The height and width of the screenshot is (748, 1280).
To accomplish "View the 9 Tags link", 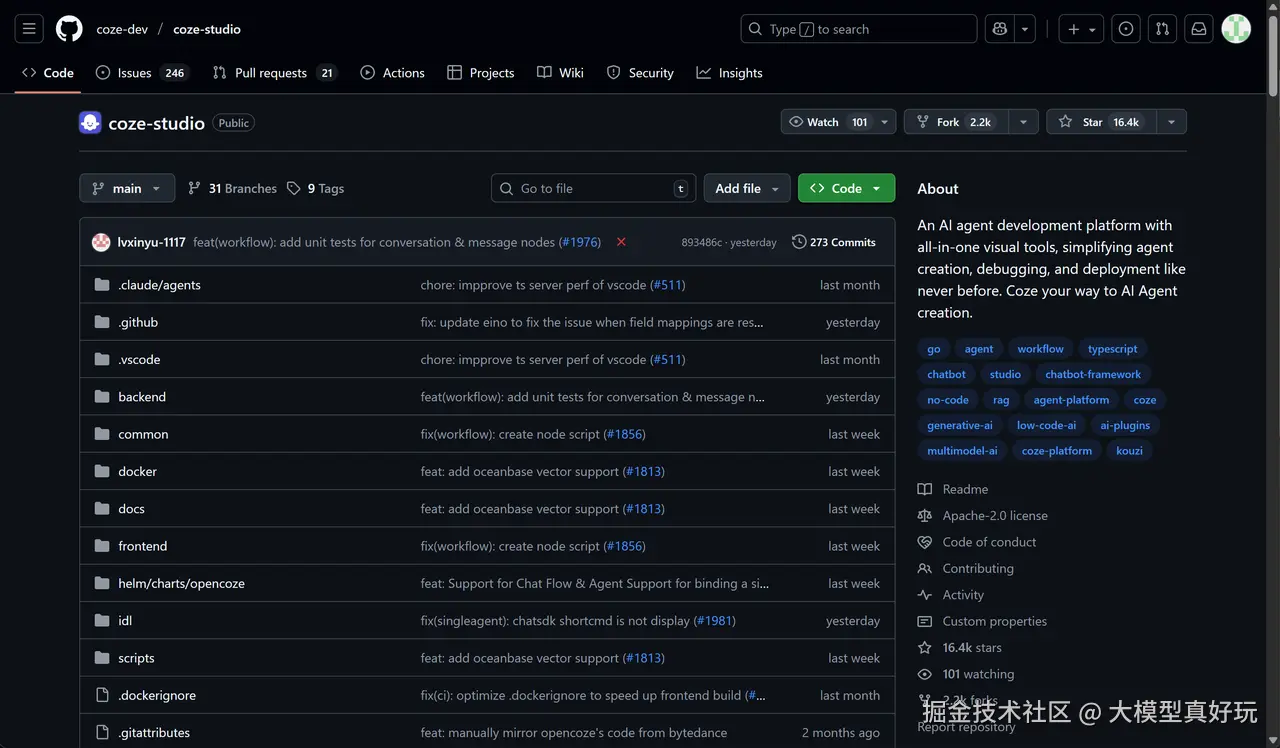I will point(315,188).
